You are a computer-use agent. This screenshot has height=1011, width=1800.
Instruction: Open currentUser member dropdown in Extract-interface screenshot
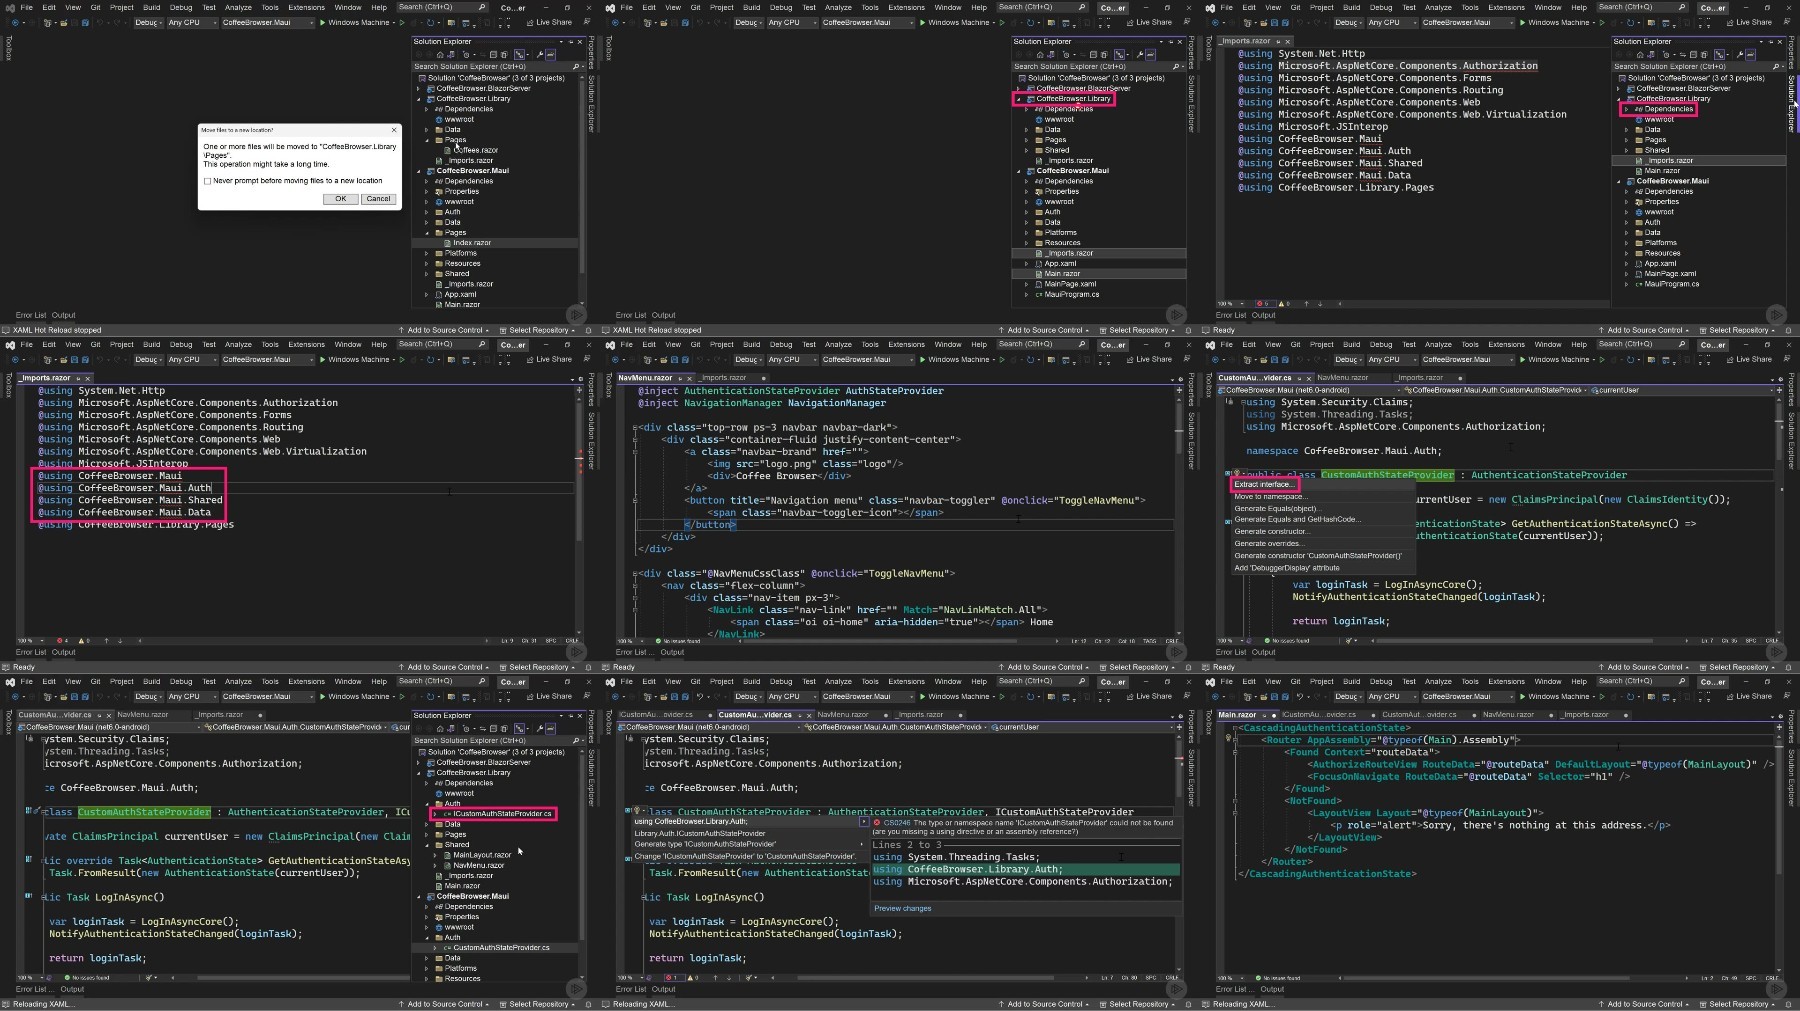click(x=1680, y=390)
